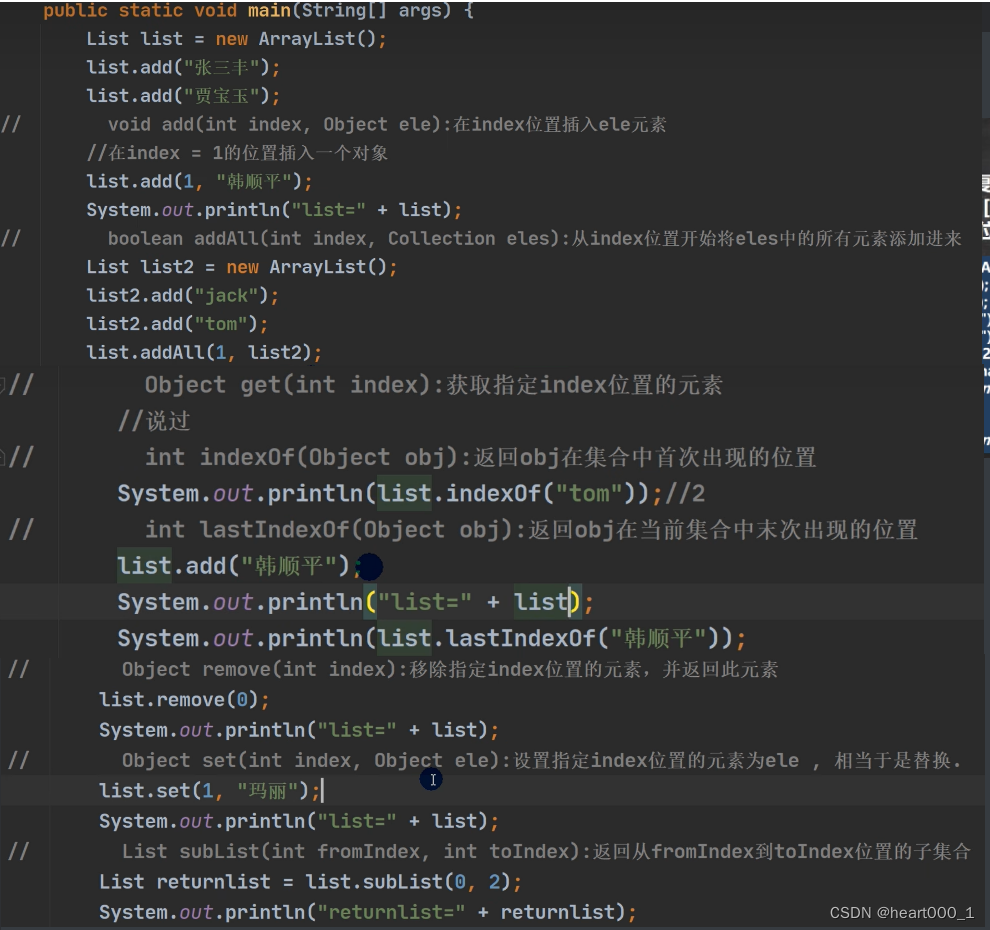Click the println("list=") line directly below list.set(1, "玛丽")
This screenshot has height=930, width=990.
click(299, 821)
